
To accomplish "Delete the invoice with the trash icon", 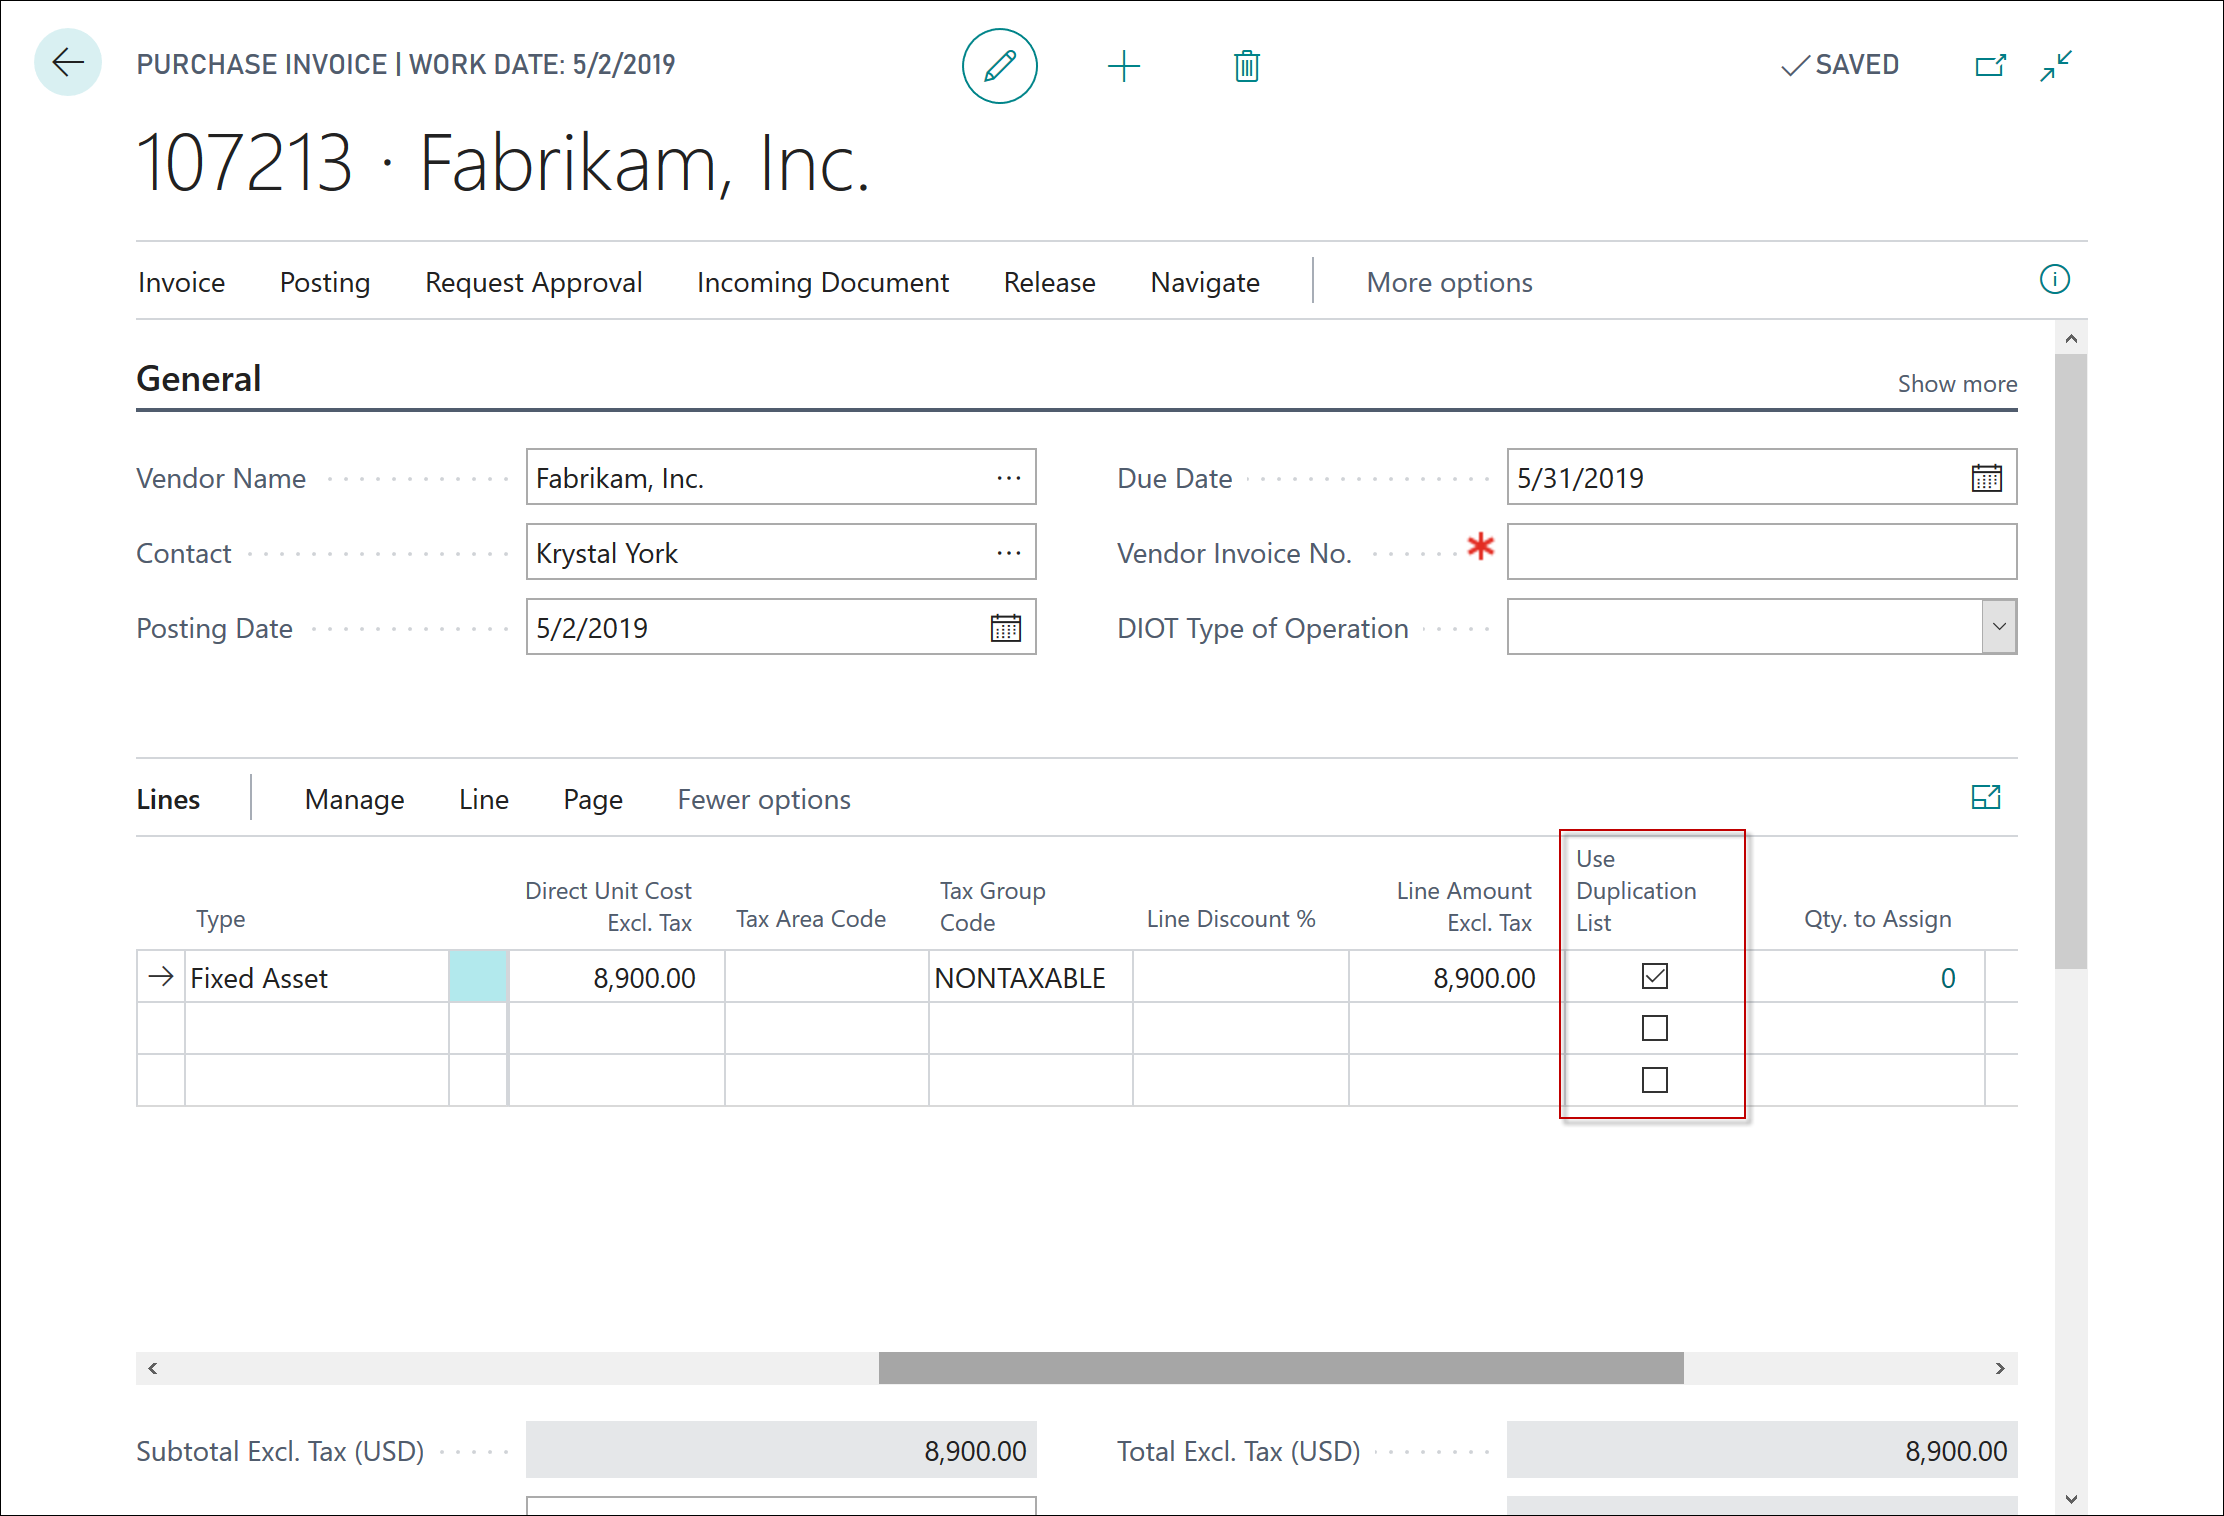I will pyautogui.click(x=1246, y=66).
